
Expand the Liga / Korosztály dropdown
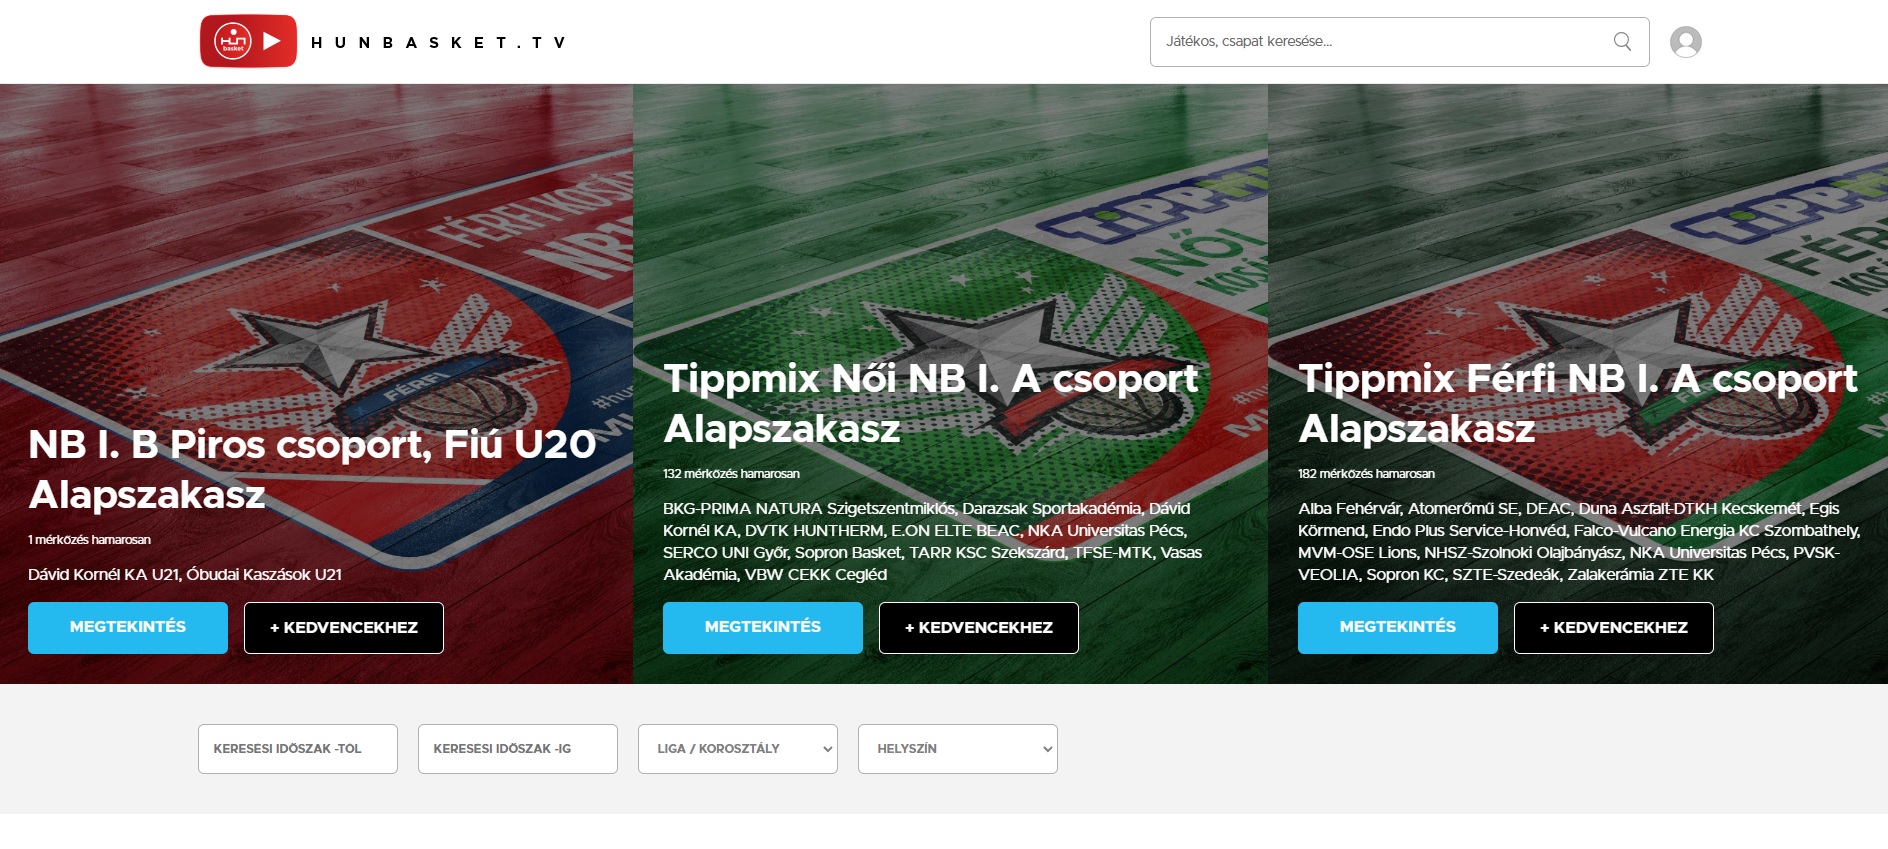point(738,749)
